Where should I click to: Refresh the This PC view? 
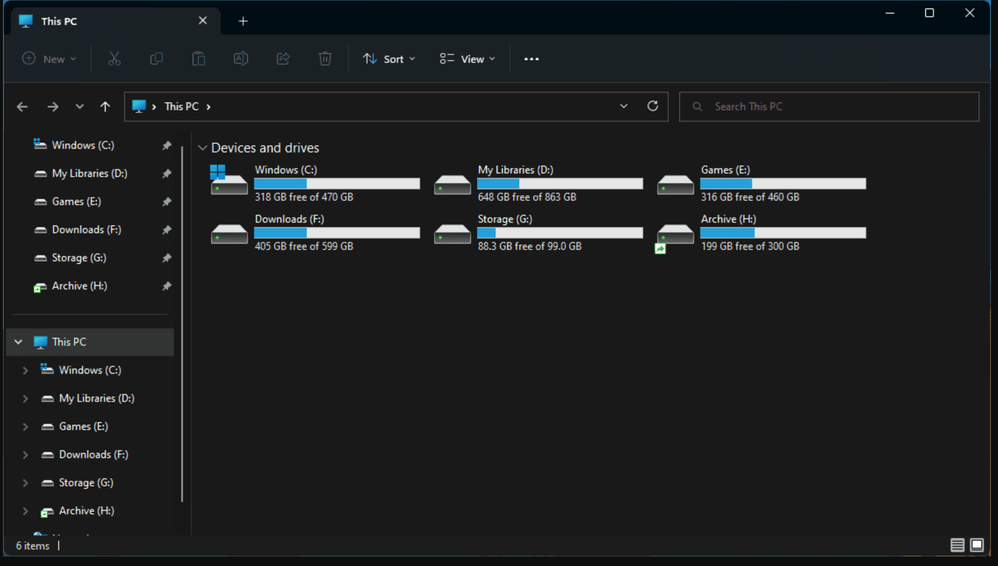point(652,106)
